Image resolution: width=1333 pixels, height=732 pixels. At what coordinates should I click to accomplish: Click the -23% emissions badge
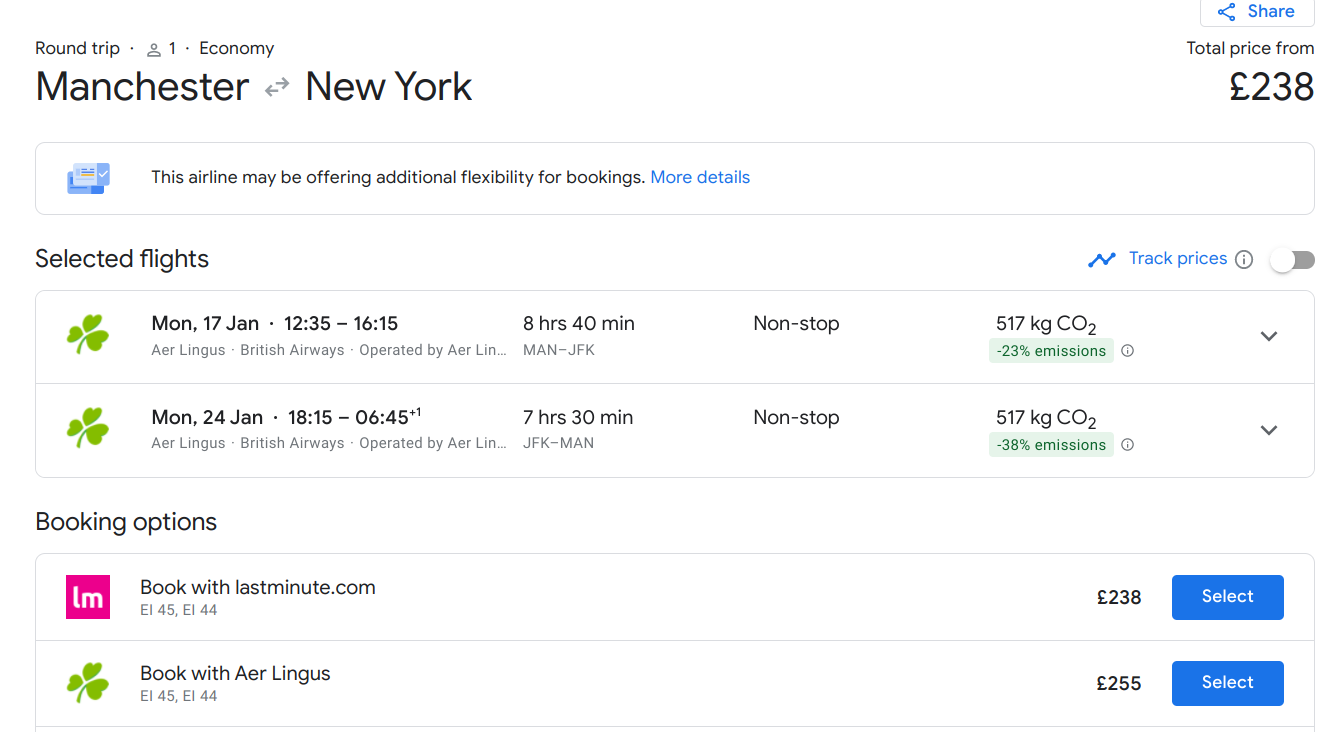[1051, 351]
